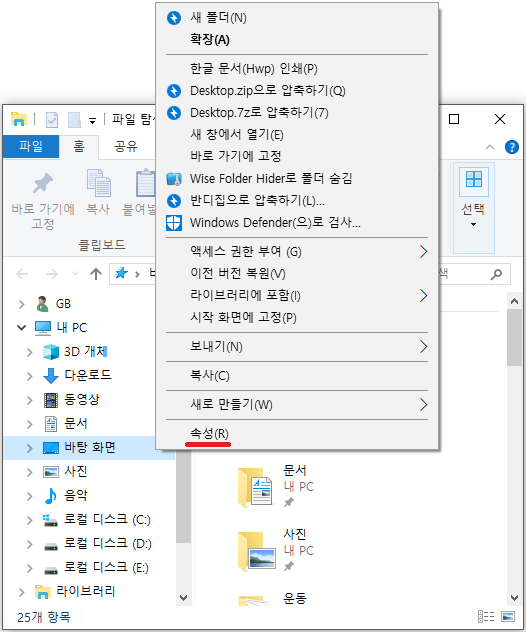Open the recent locations dropdown arrow
Image resolution: width=526 pixels, height=632 pixels.
75,274
